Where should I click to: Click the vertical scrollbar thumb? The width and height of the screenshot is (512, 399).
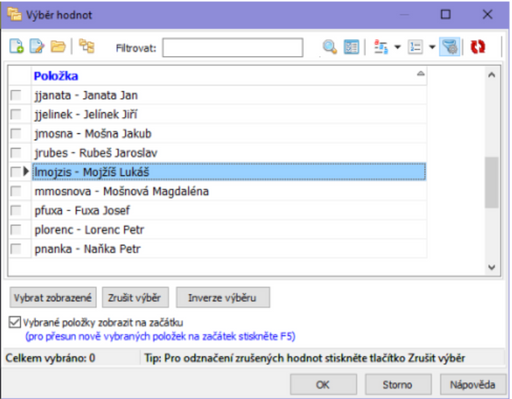492,183
